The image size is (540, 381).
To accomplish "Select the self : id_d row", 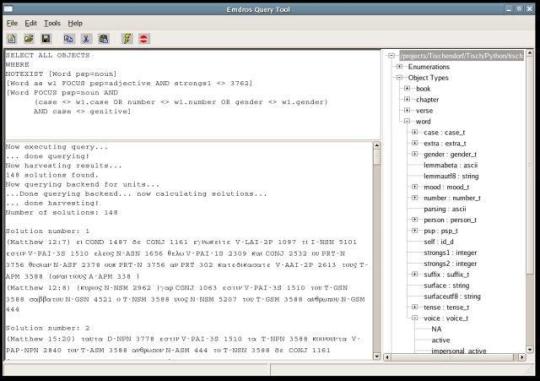I will 438,242.
